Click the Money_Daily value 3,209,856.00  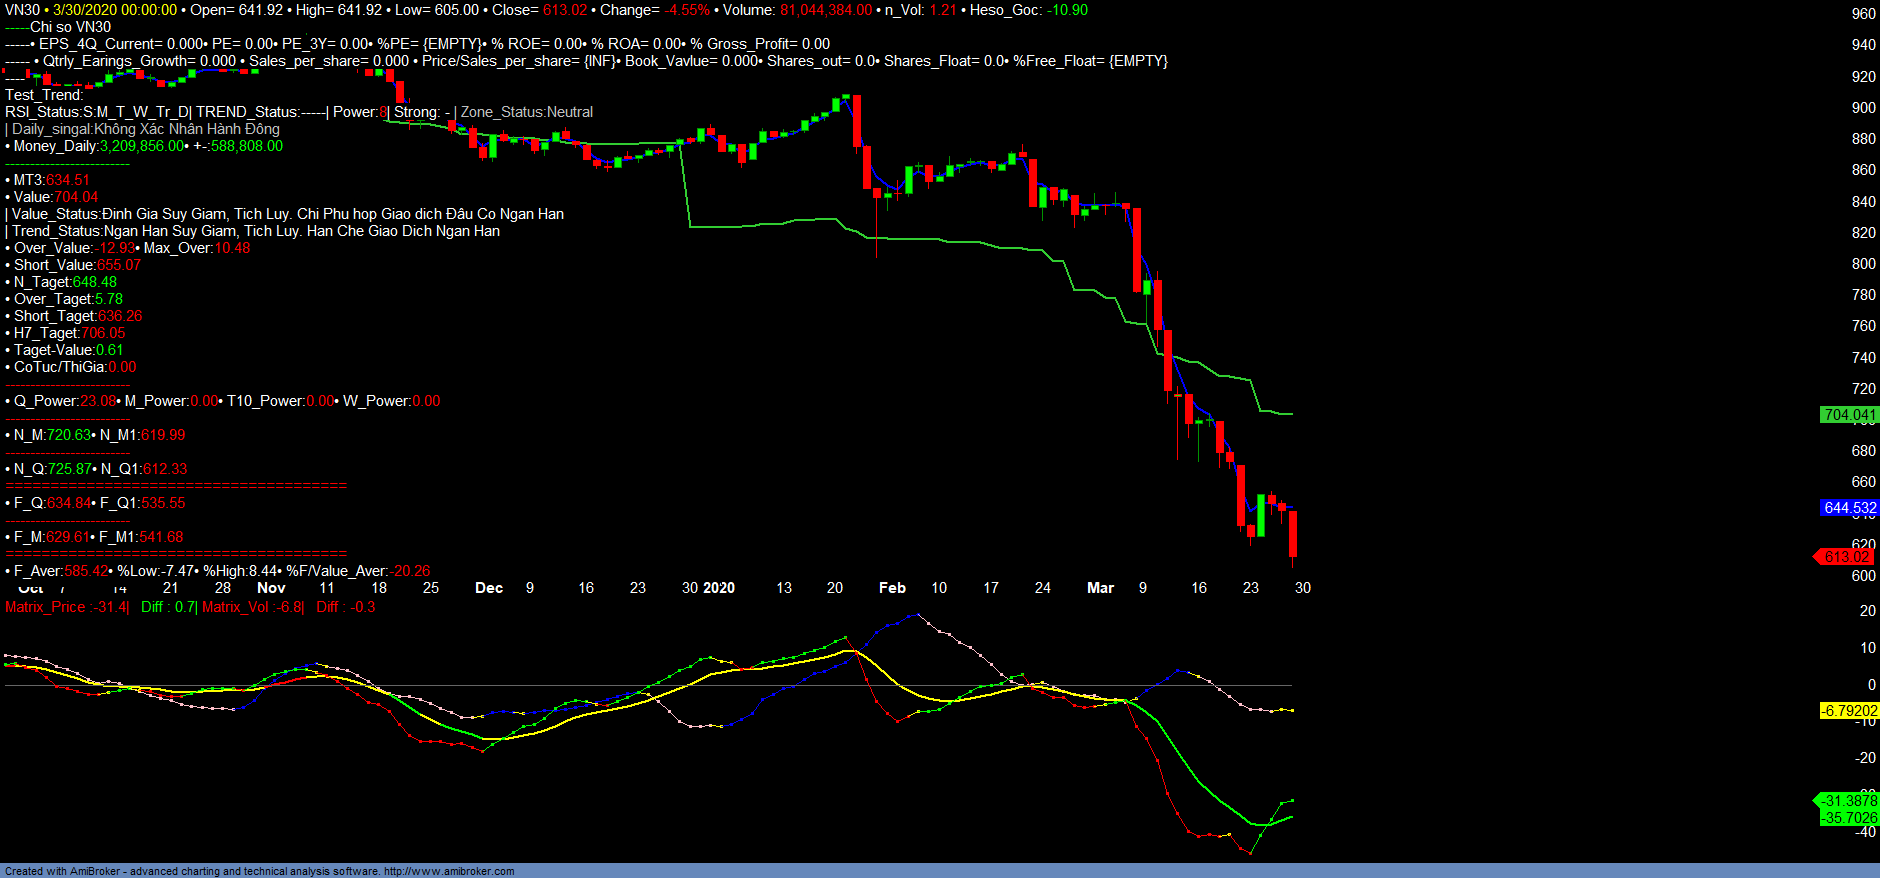pos(142,146)
